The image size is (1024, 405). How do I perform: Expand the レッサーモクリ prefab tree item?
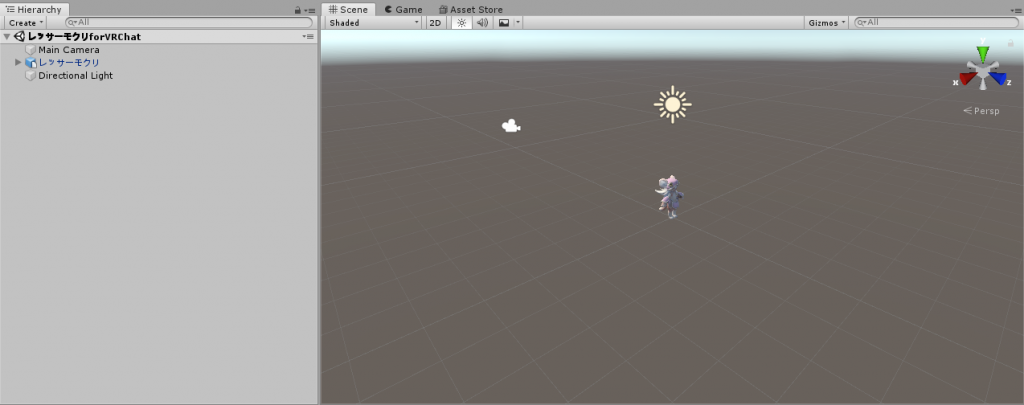coord(18,63)
